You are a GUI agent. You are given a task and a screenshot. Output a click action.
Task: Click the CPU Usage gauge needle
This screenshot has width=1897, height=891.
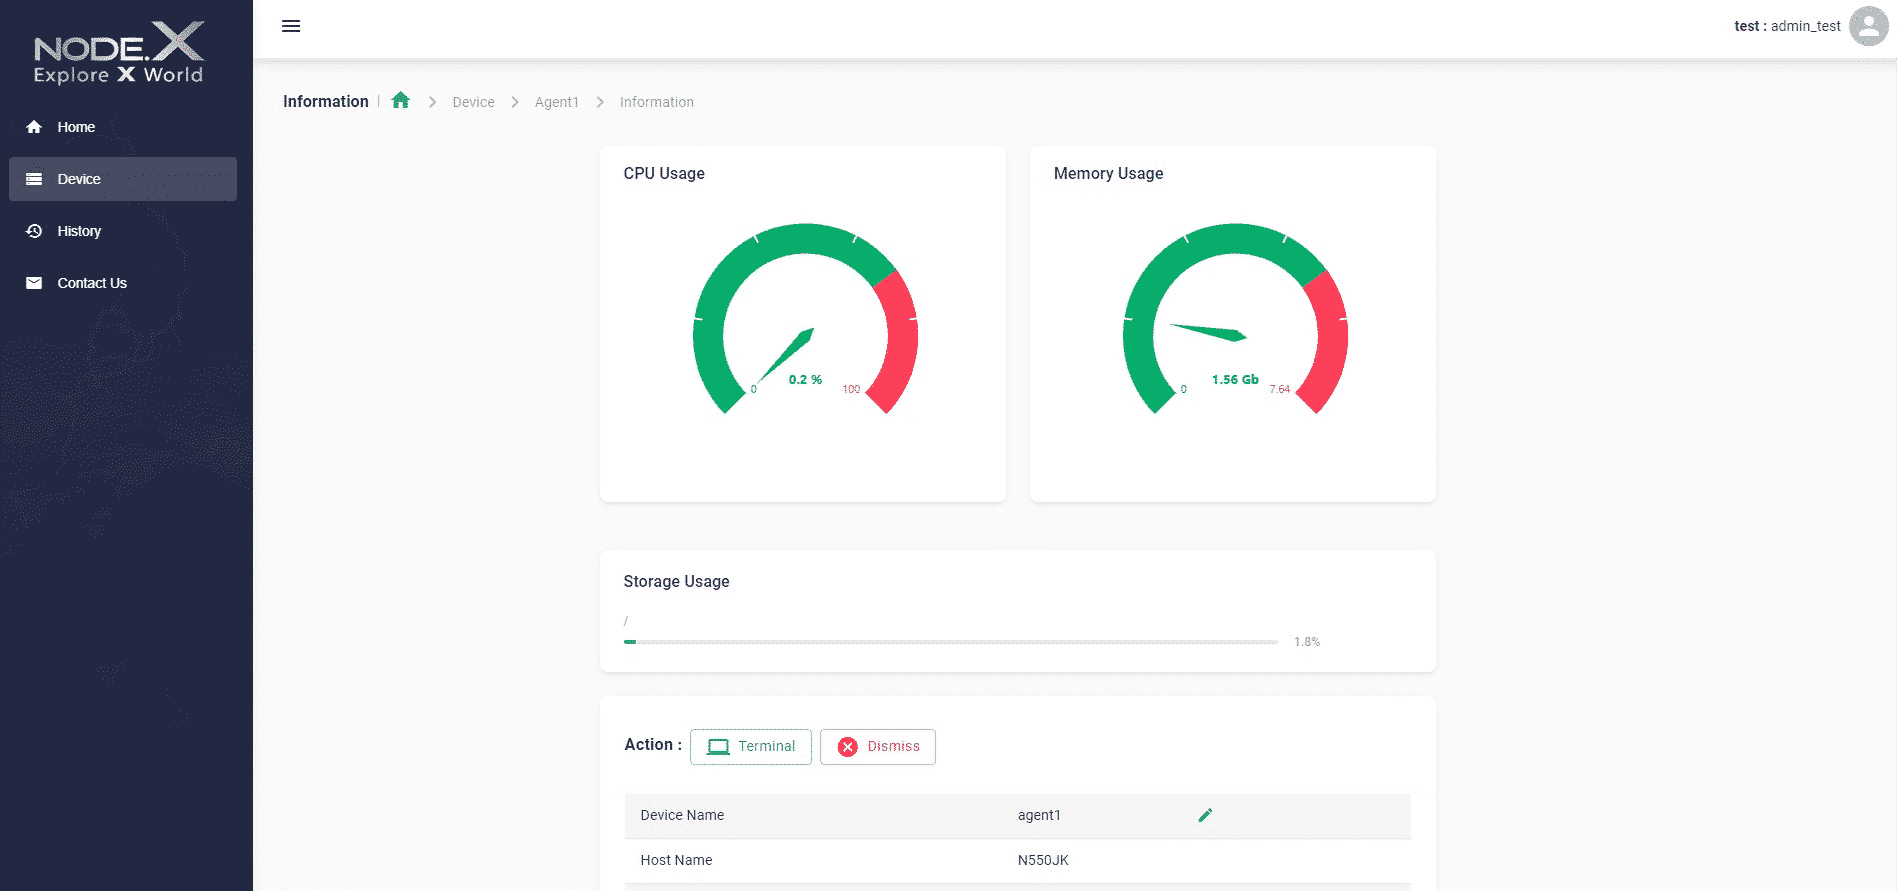pos(788,353)
